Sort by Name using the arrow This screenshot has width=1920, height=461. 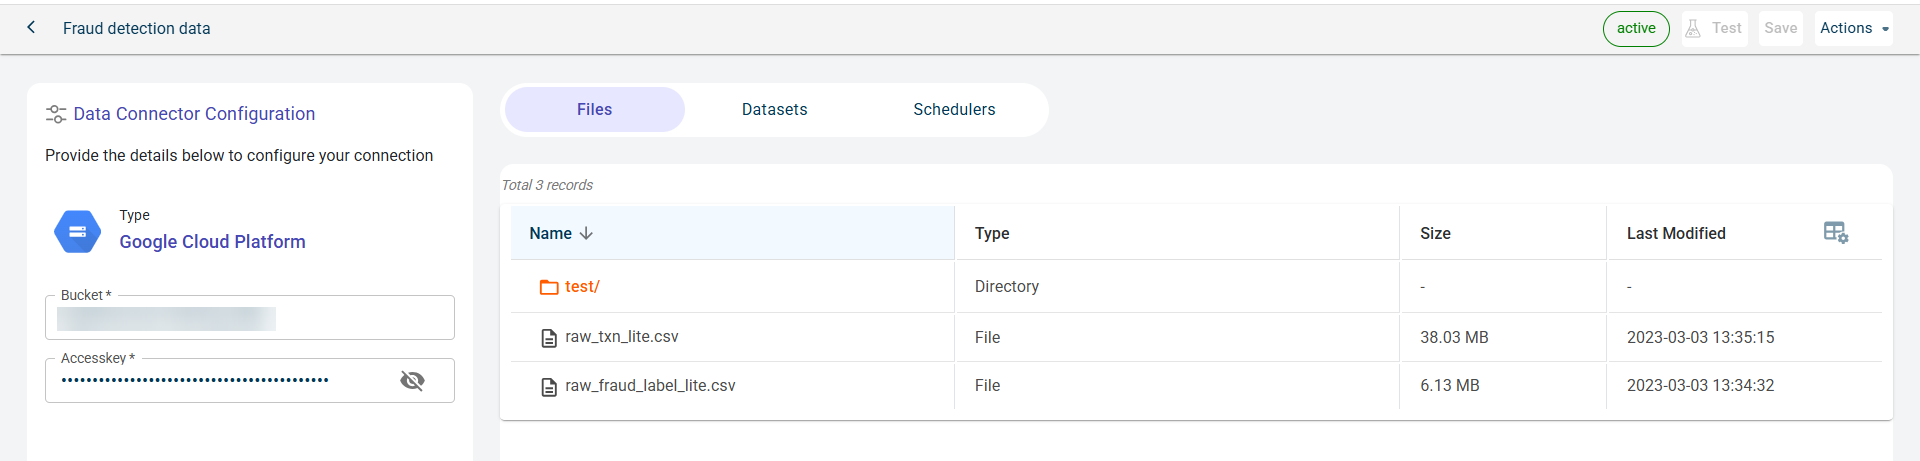586,233
